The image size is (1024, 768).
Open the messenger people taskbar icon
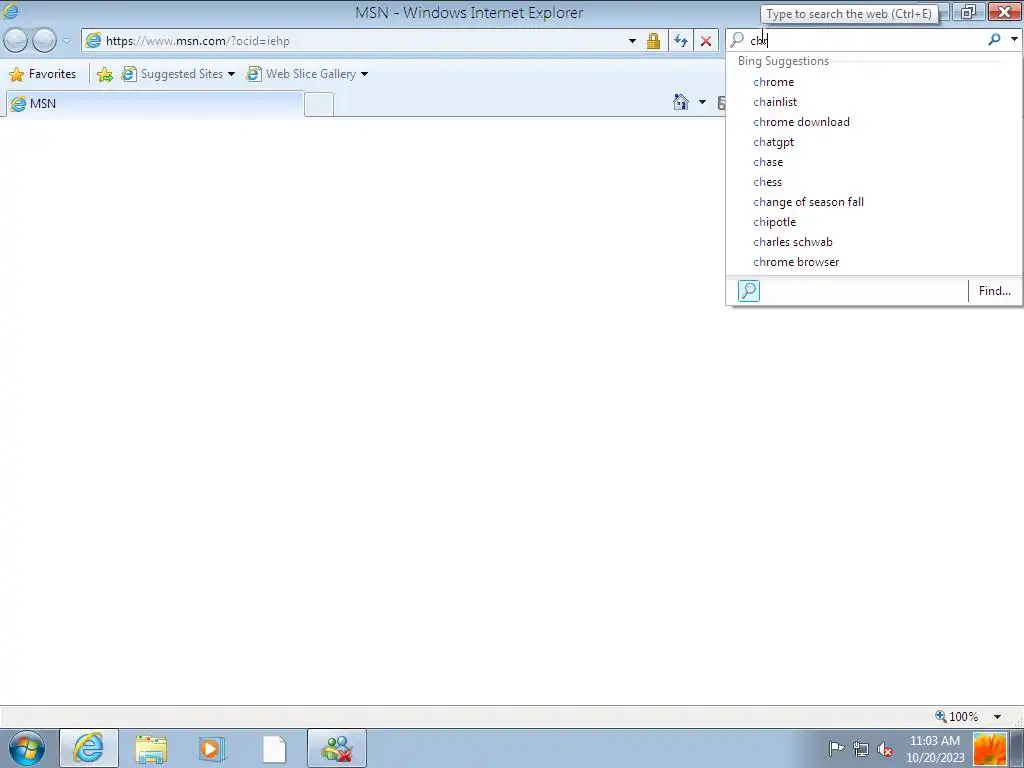[x=336, y=748]
